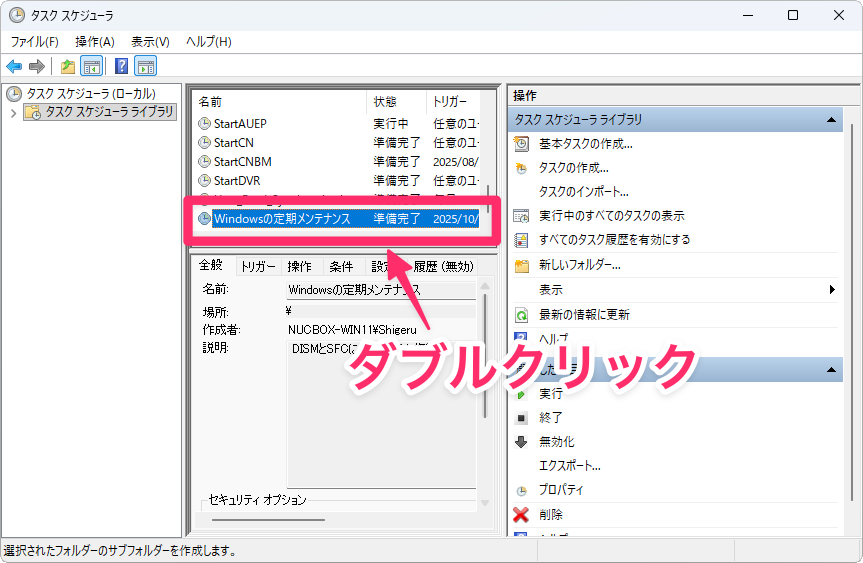Disable the task via 無効化
Viewport: 863px width, 563px height.
point(556,442)
